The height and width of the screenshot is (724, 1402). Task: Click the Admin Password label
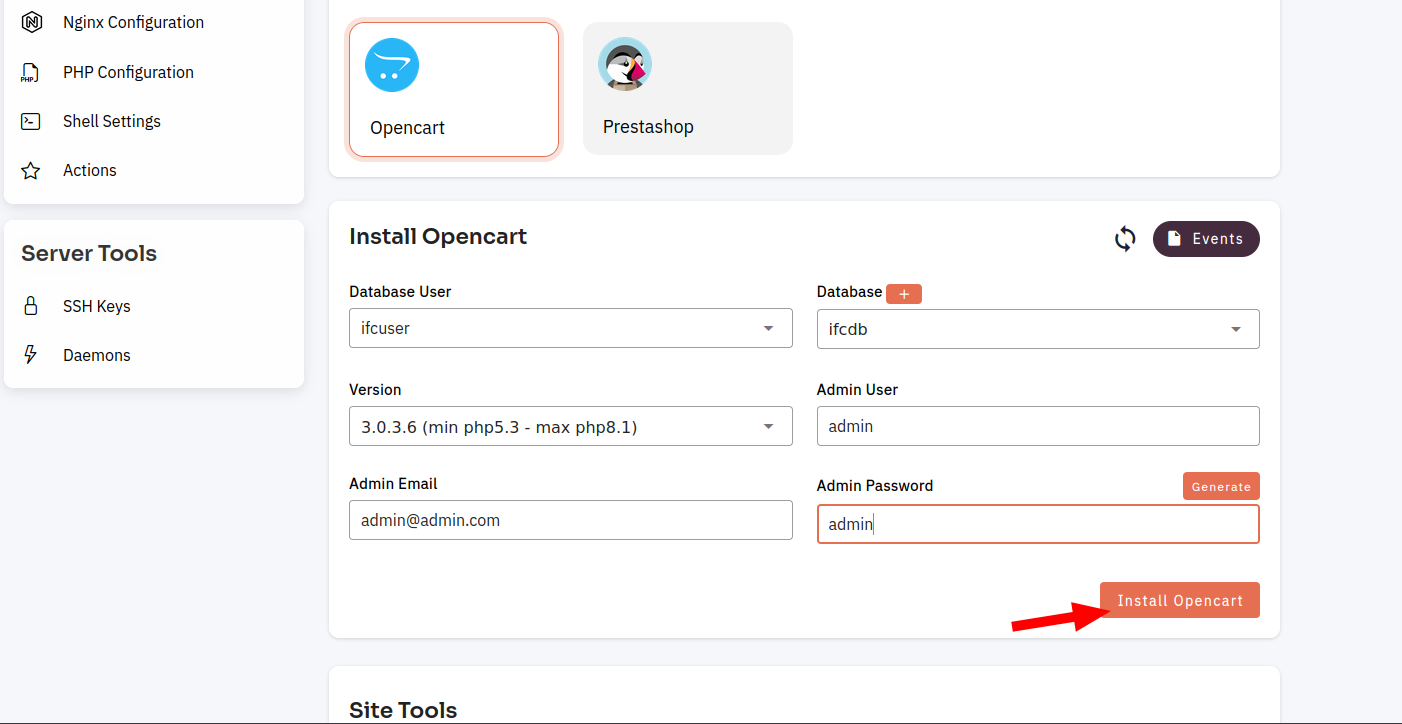pos(875,486)
